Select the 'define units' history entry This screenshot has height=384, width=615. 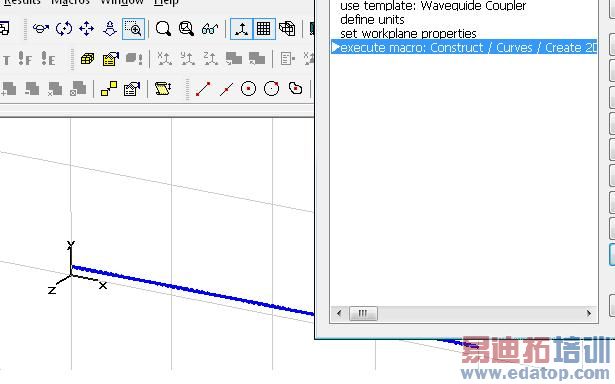click(372, 20)
